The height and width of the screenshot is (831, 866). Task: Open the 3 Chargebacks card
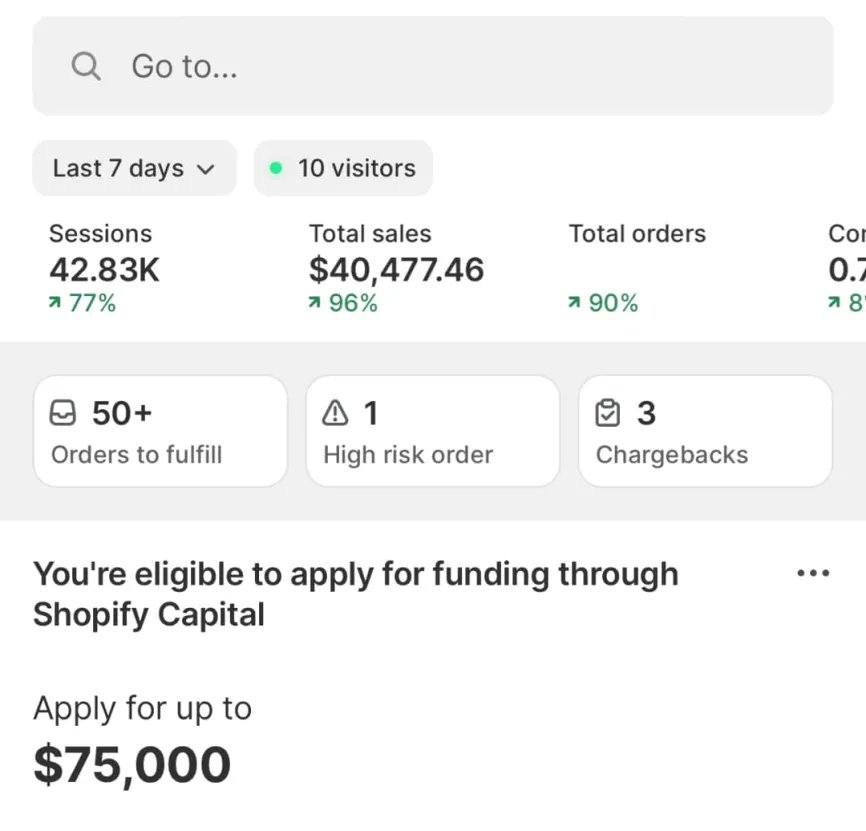pos(705,431)
